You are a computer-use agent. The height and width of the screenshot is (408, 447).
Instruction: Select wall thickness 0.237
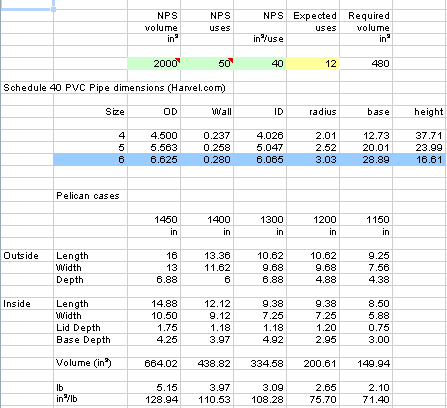[217, 136]
